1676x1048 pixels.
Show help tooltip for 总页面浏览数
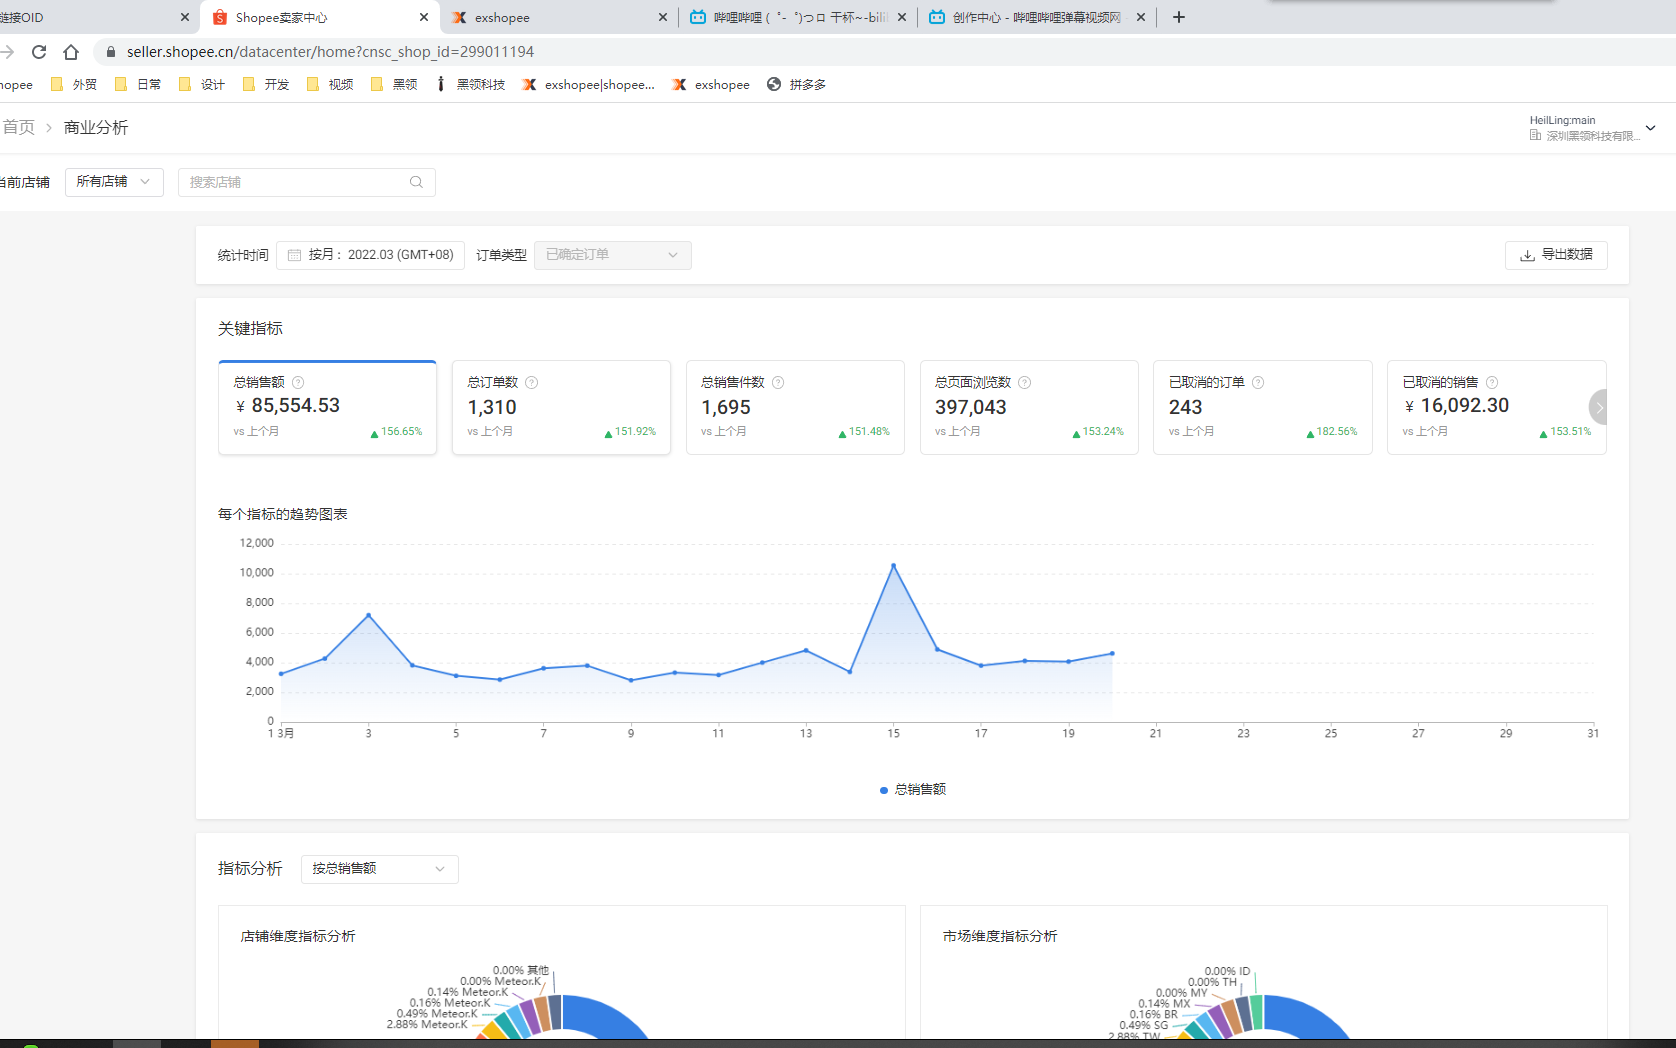(1024, 383)
